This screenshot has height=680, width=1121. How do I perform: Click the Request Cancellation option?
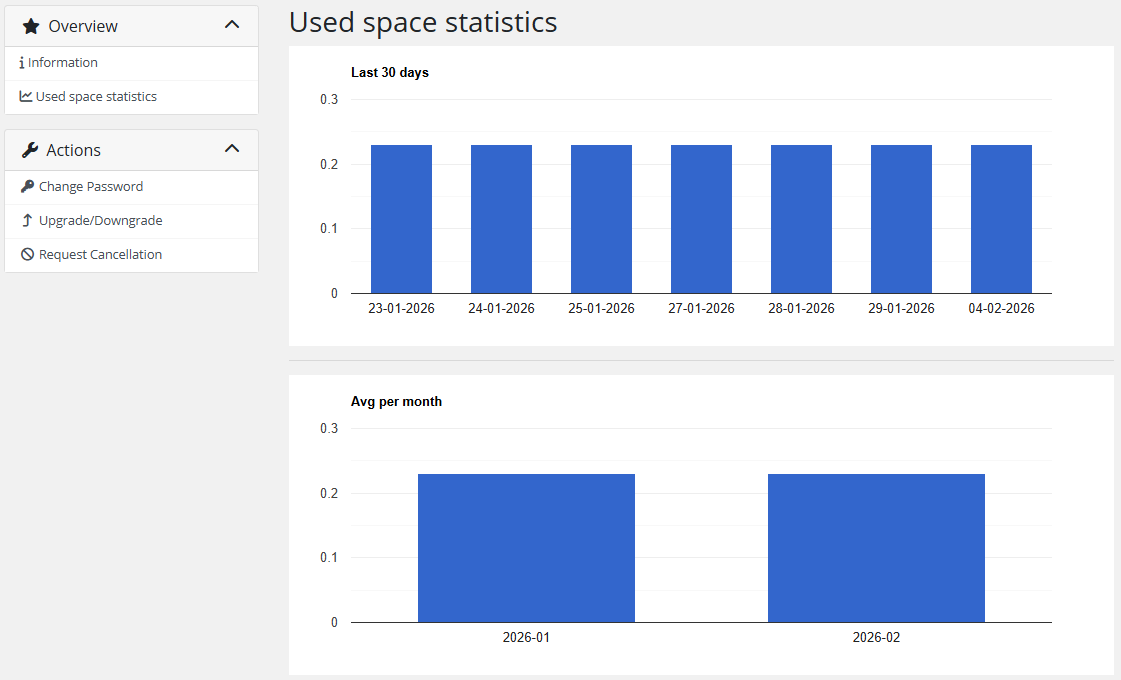click(99, 254)
